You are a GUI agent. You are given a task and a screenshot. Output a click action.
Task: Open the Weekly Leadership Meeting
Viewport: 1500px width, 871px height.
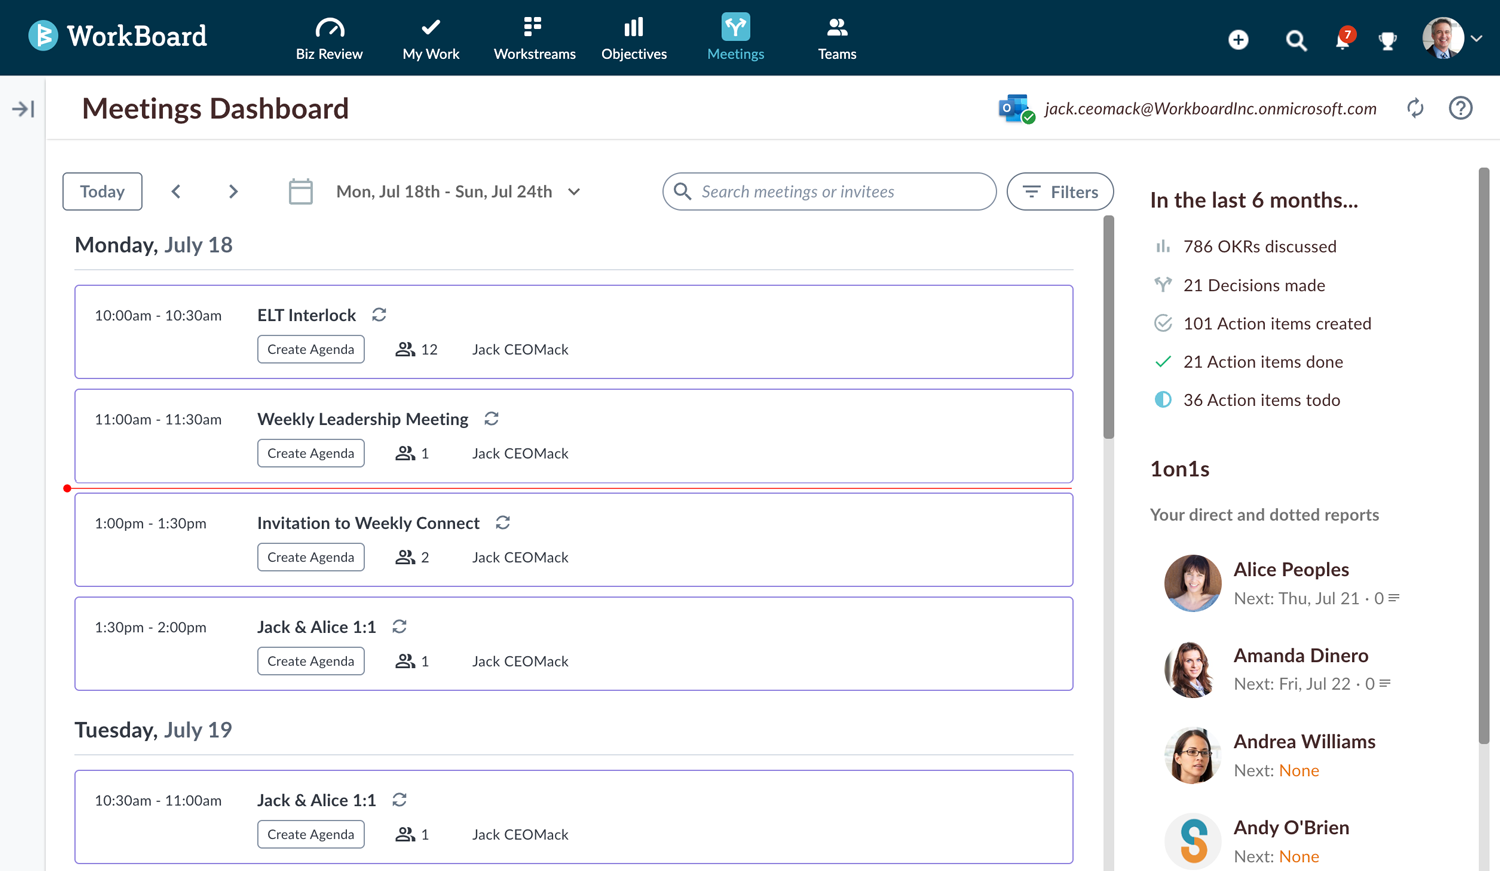(362, 419)
